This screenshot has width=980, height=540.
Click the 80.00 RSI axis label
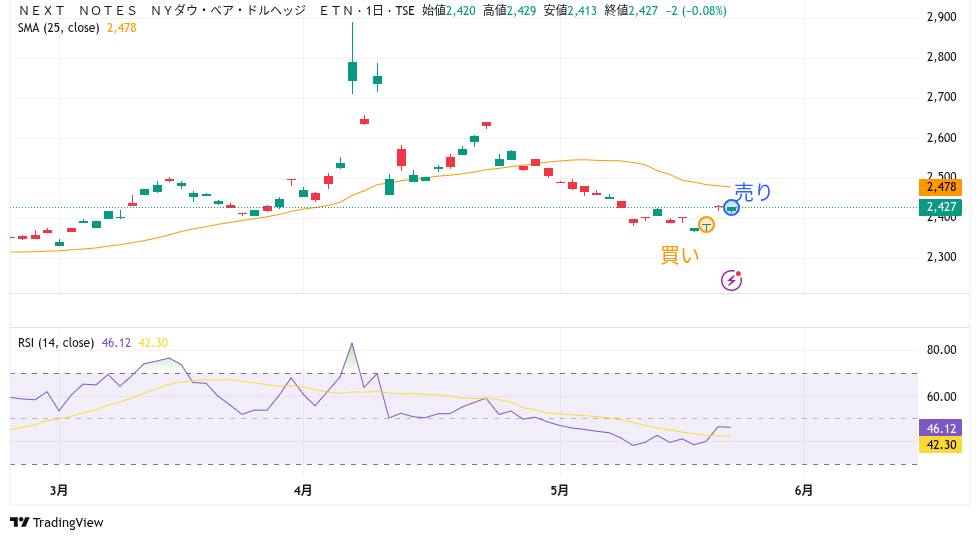(x=941, y=350)
